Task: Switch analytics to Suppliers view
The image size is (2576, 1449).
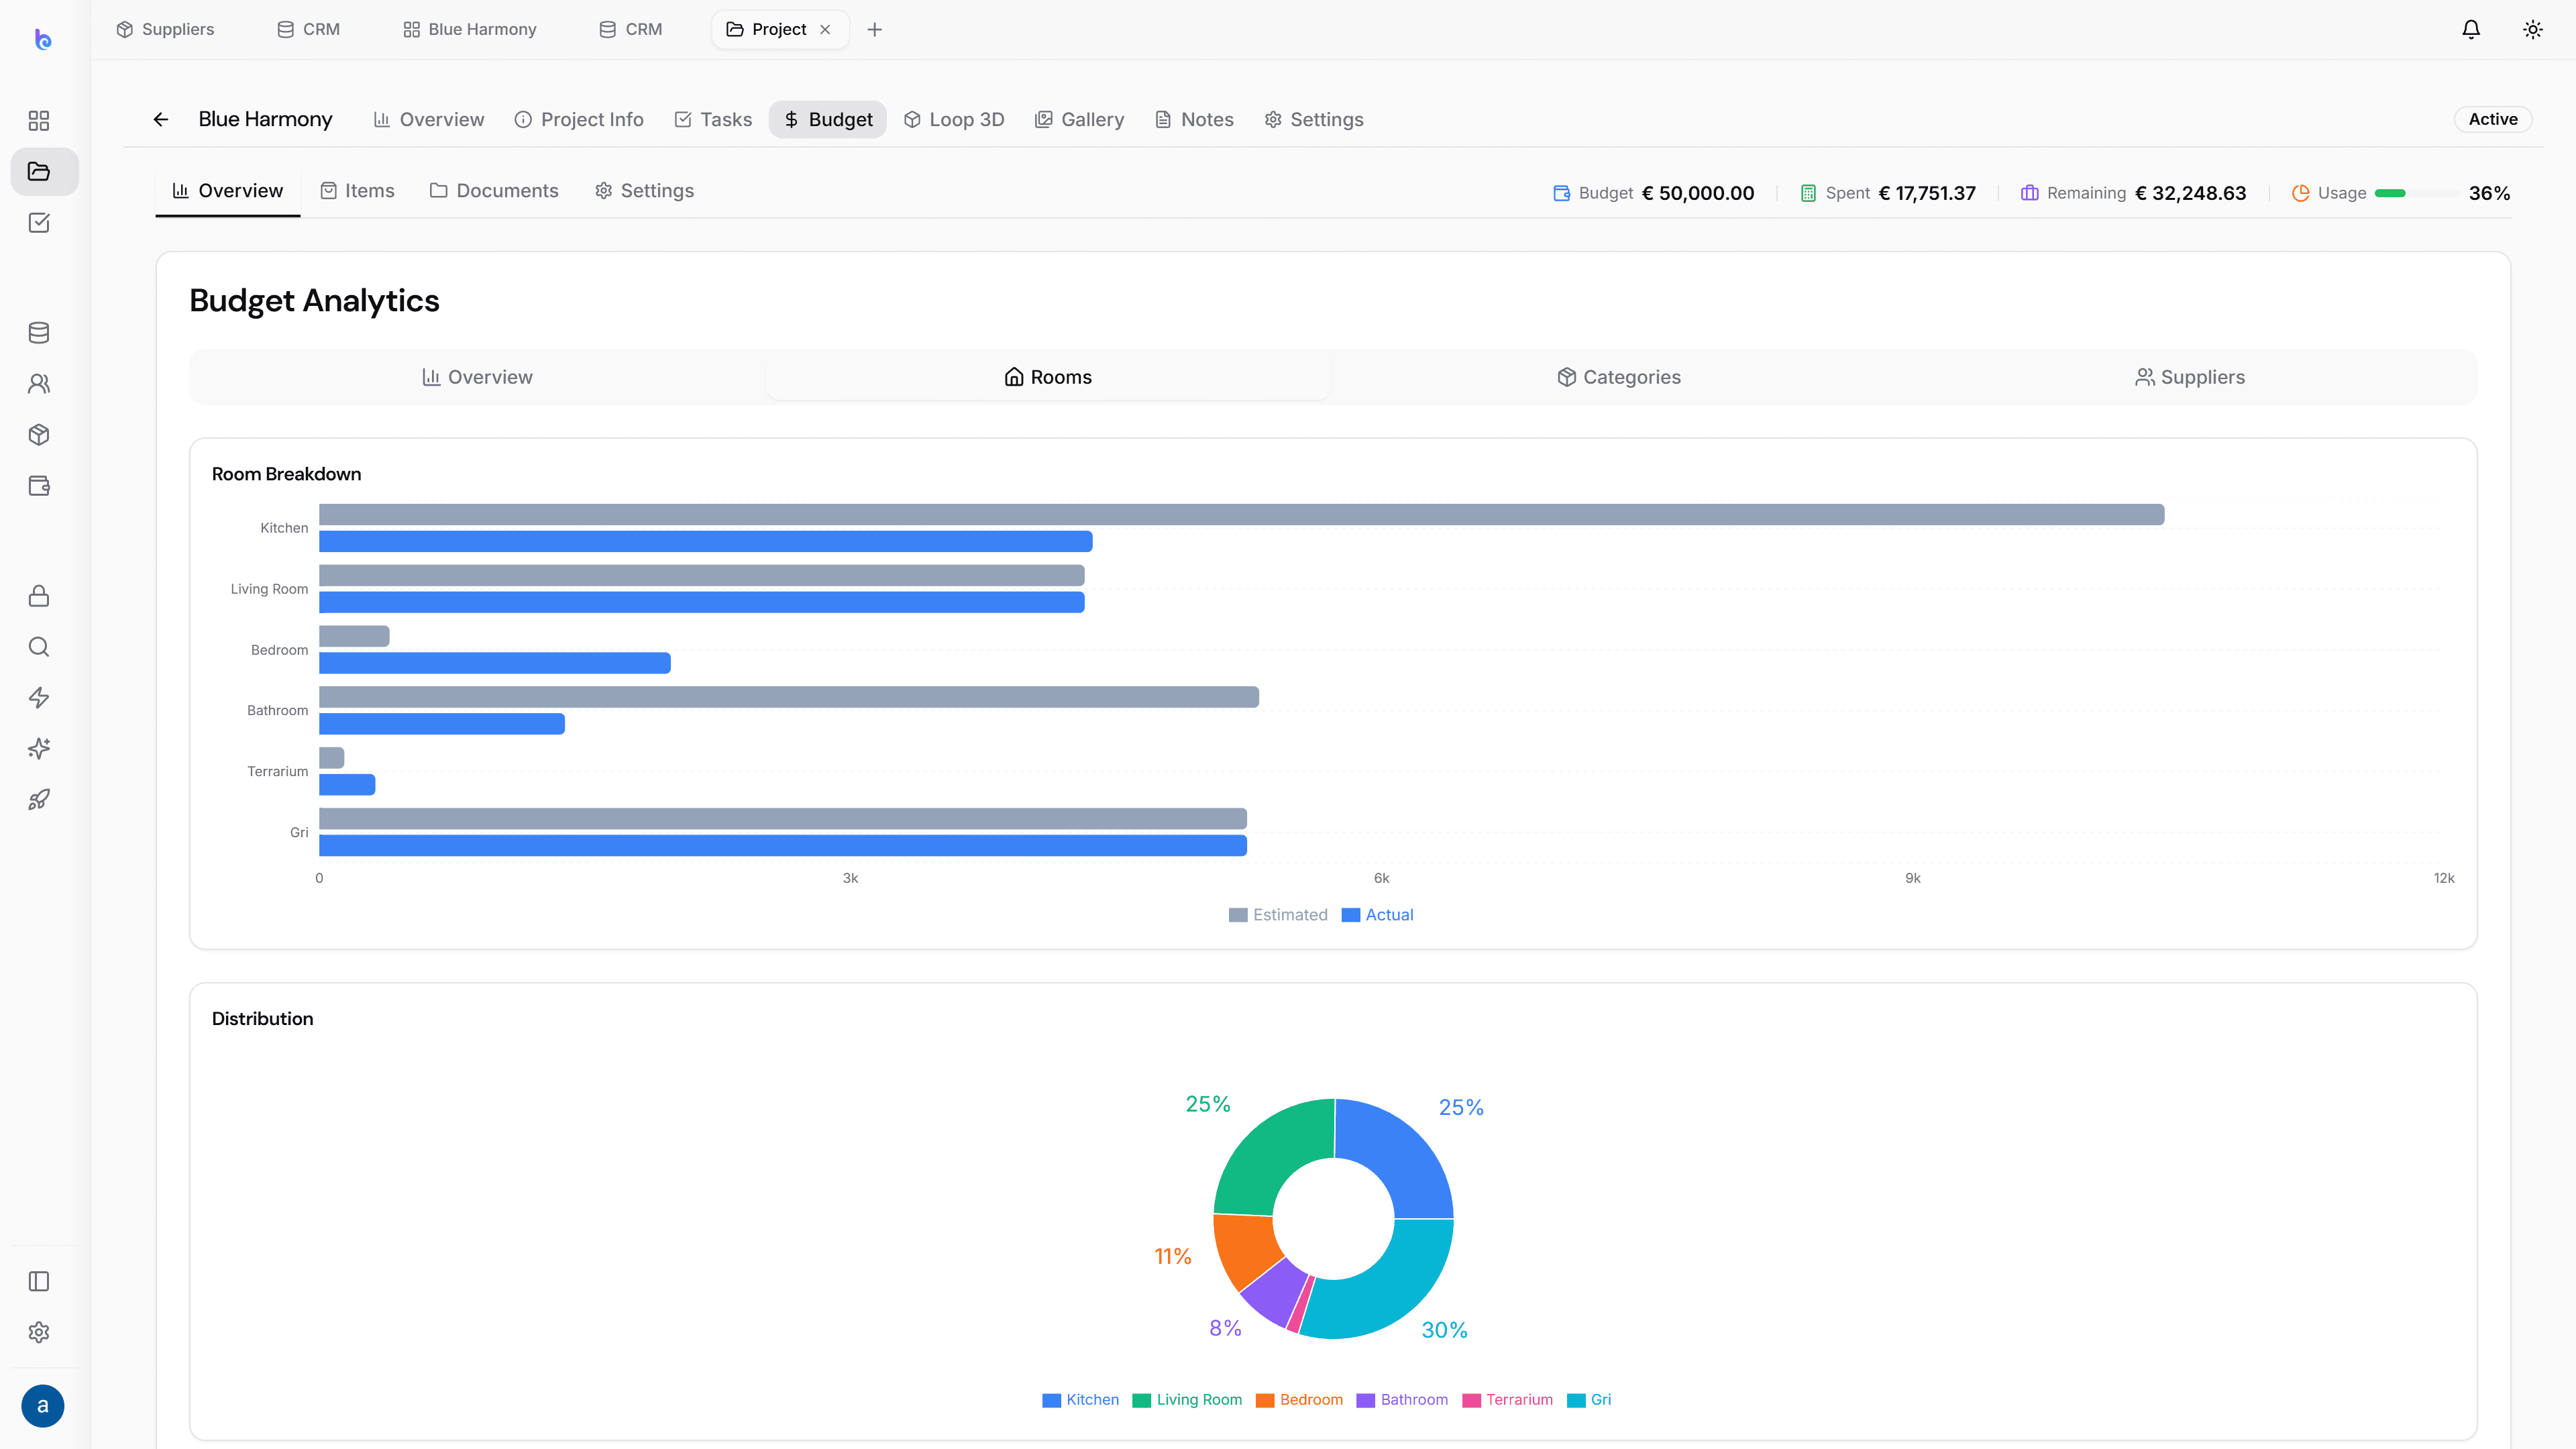Action: tap(2190, 377)
